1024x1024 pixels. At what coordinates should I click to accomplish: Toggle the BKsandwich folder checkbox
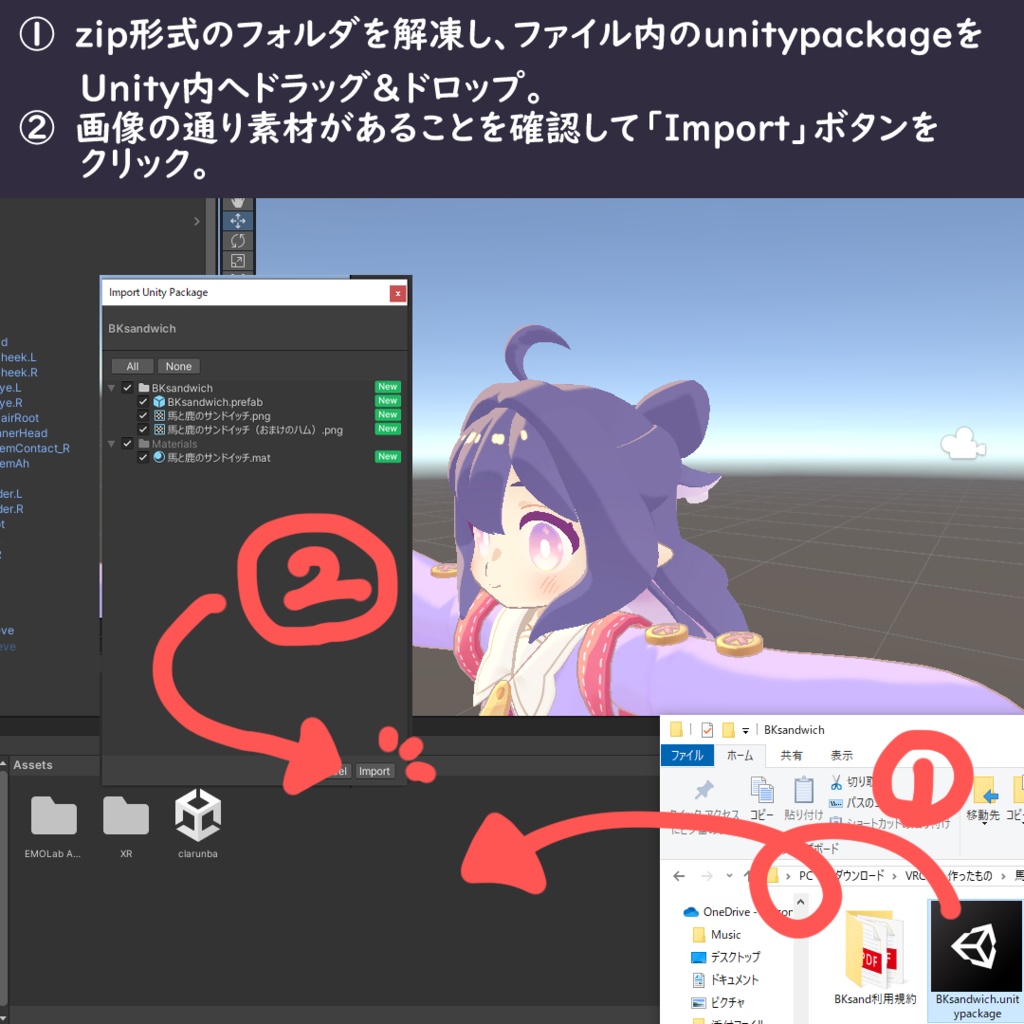(x=127, y=387)
